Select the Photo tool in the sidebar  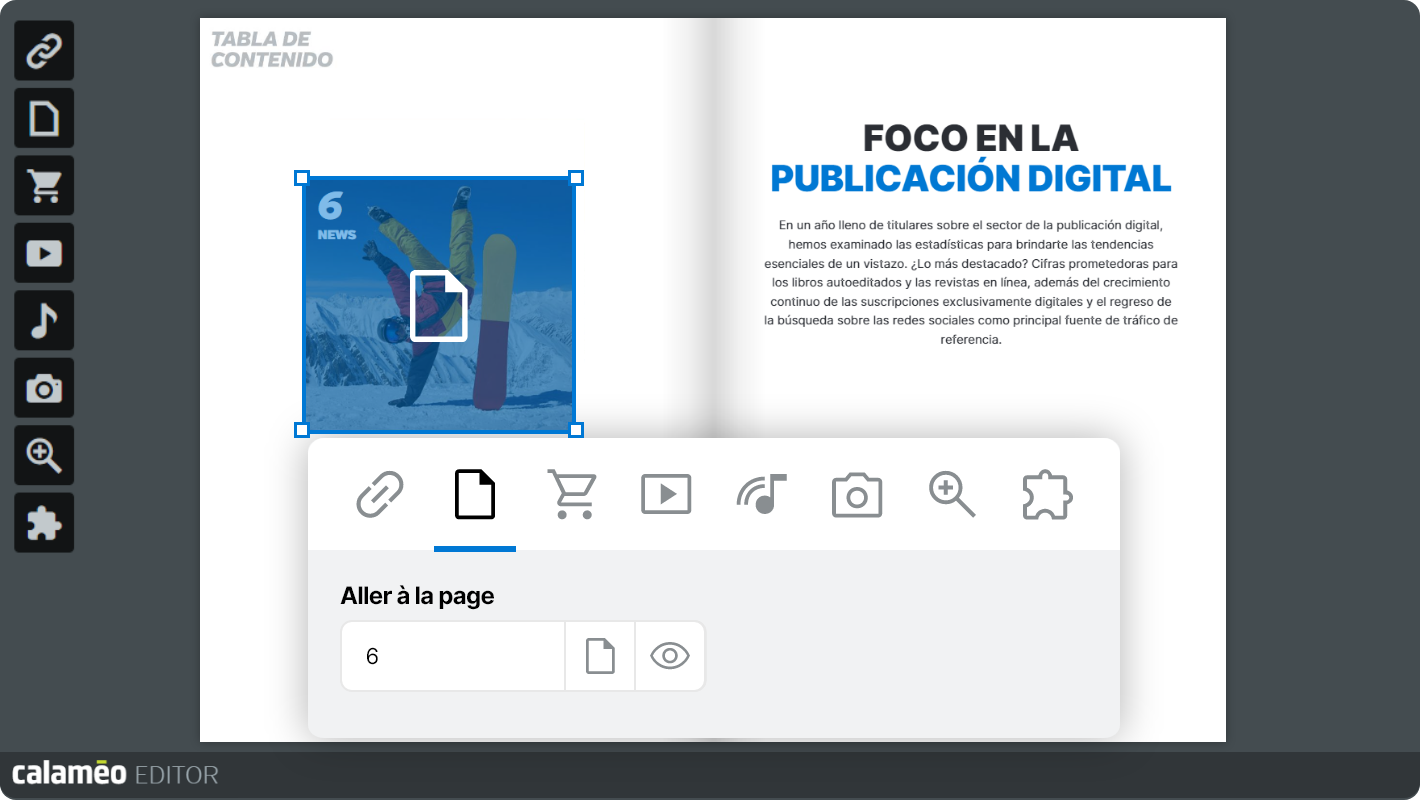44,387
